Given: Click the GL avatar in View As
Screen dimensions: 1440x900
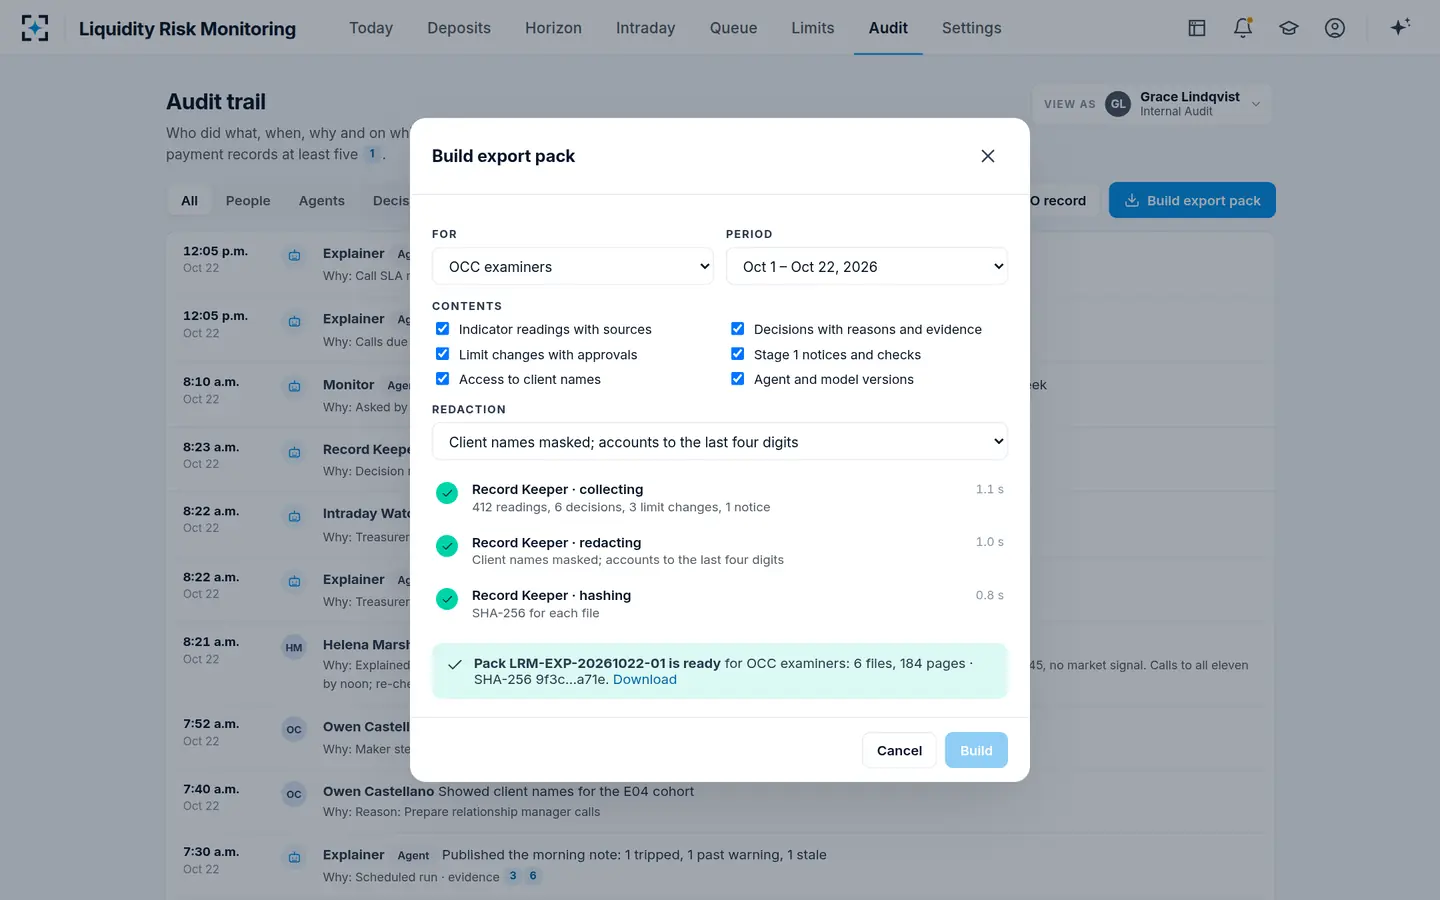Looking at the screenshot, I should click(x=1118, y=104).
